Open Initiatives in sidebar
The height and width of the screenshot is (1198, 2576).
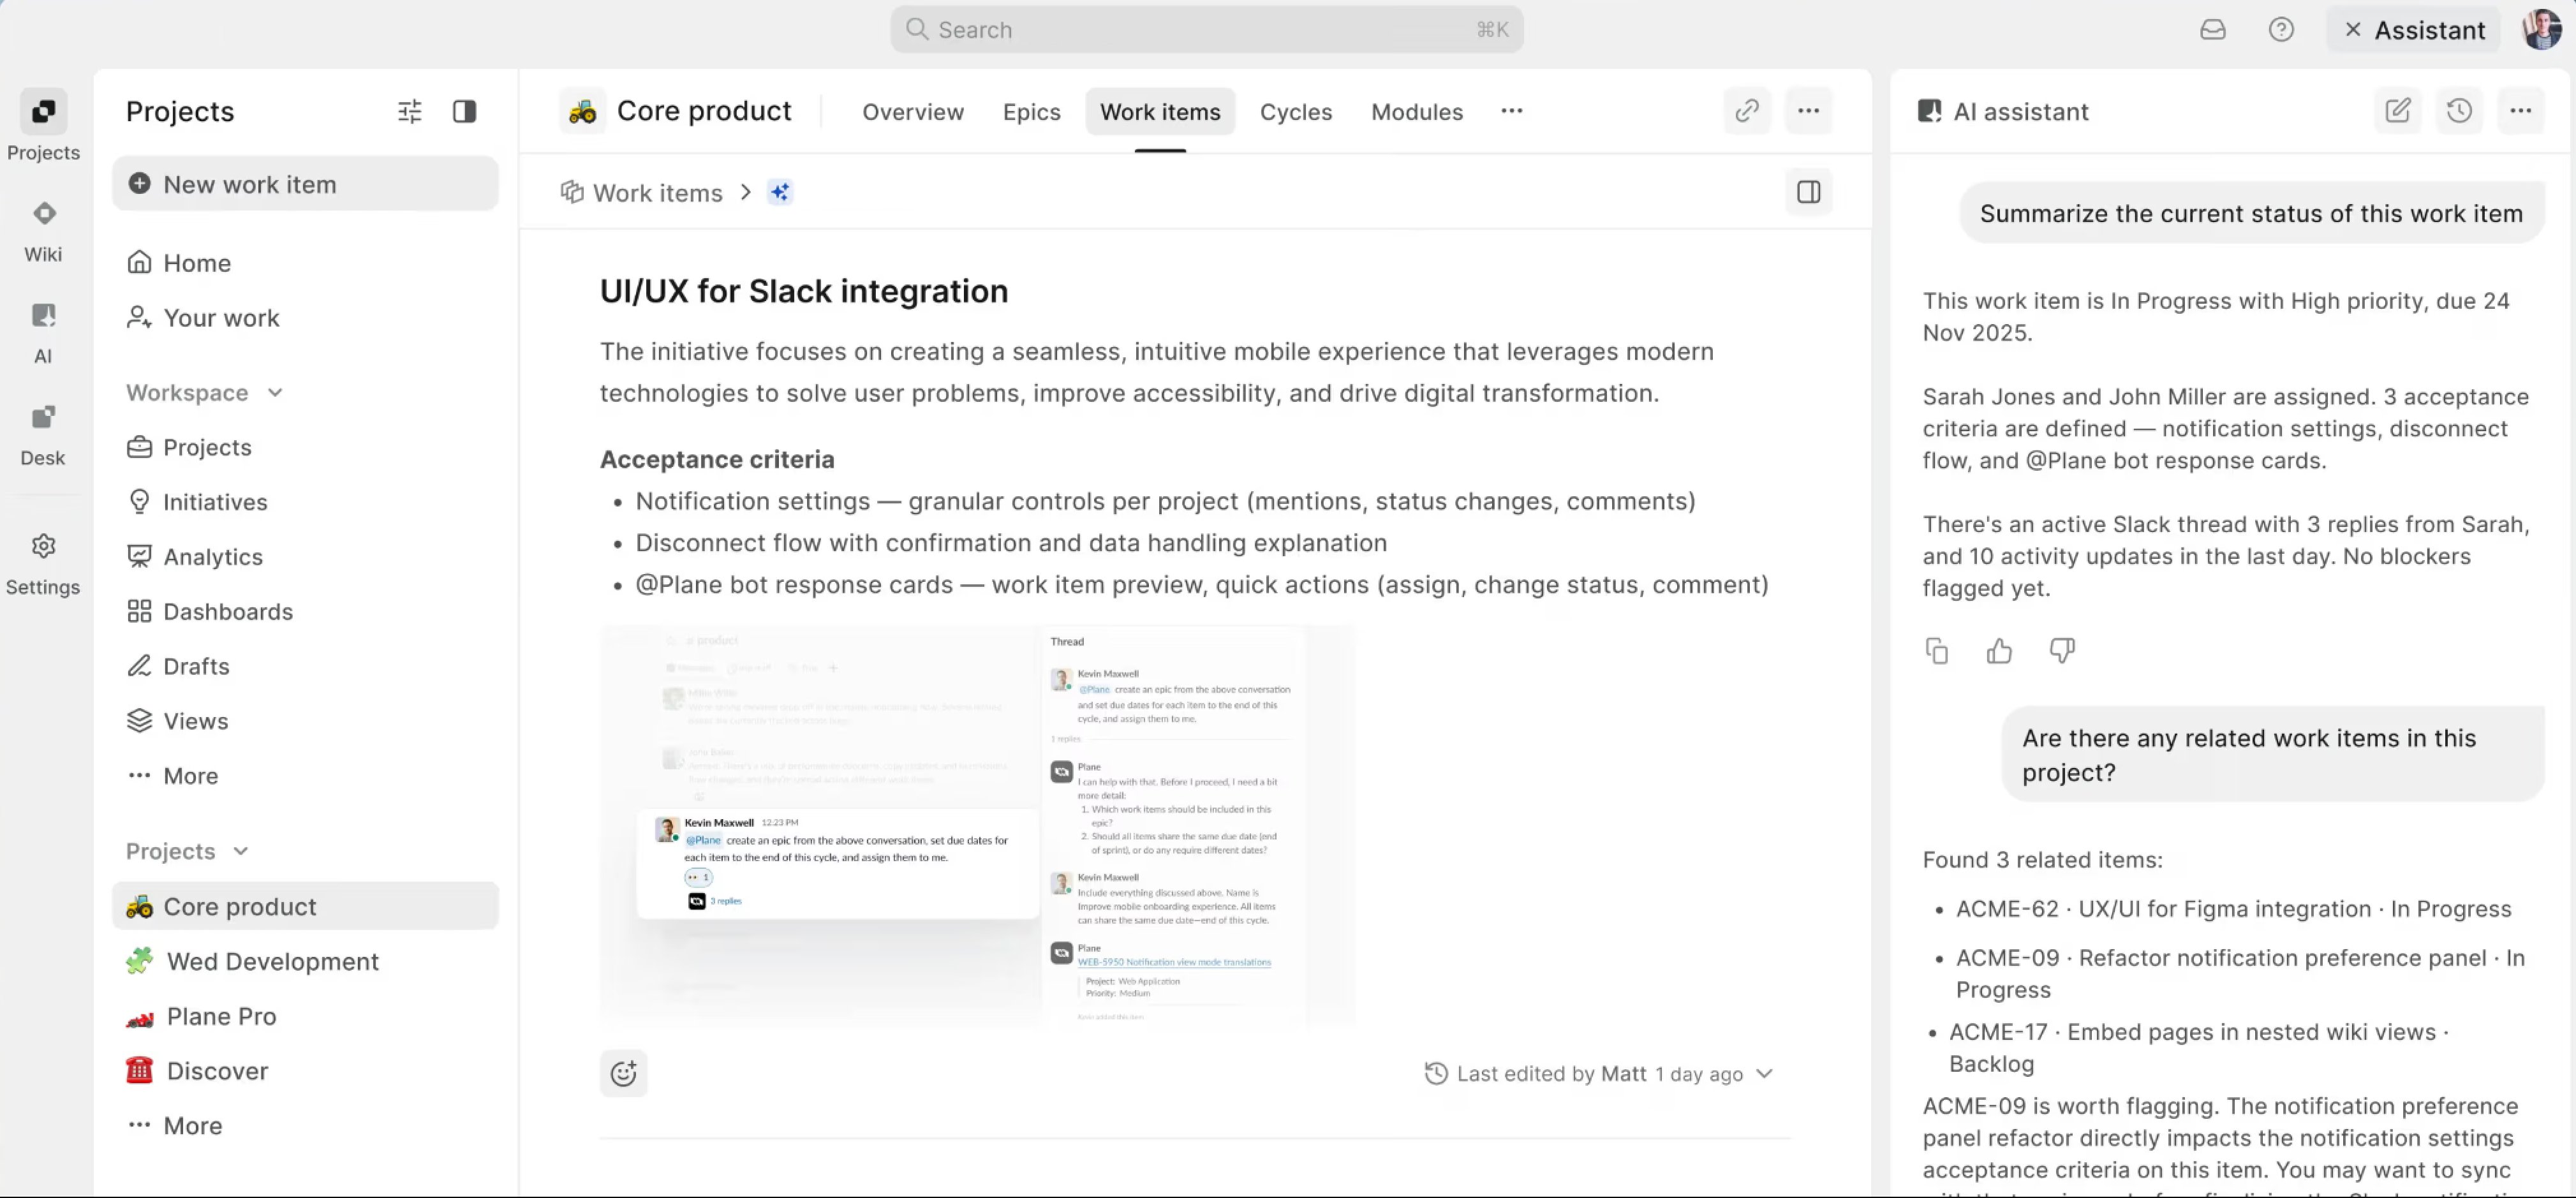click(305, 502)
